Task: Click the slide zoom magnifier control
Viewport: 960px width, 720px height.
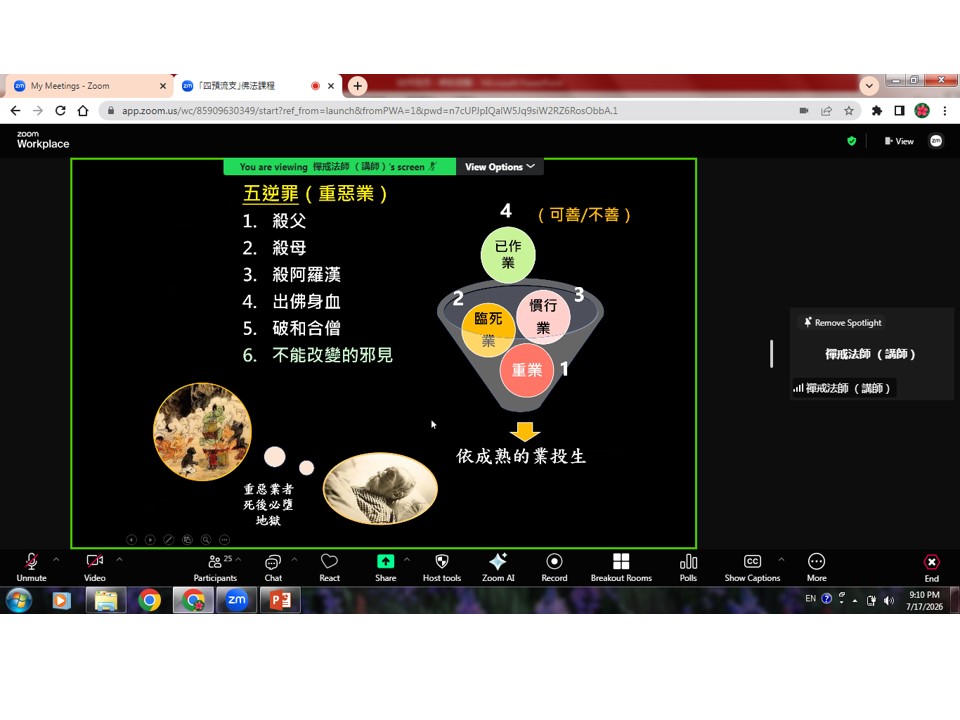Action: coord(206,539)
